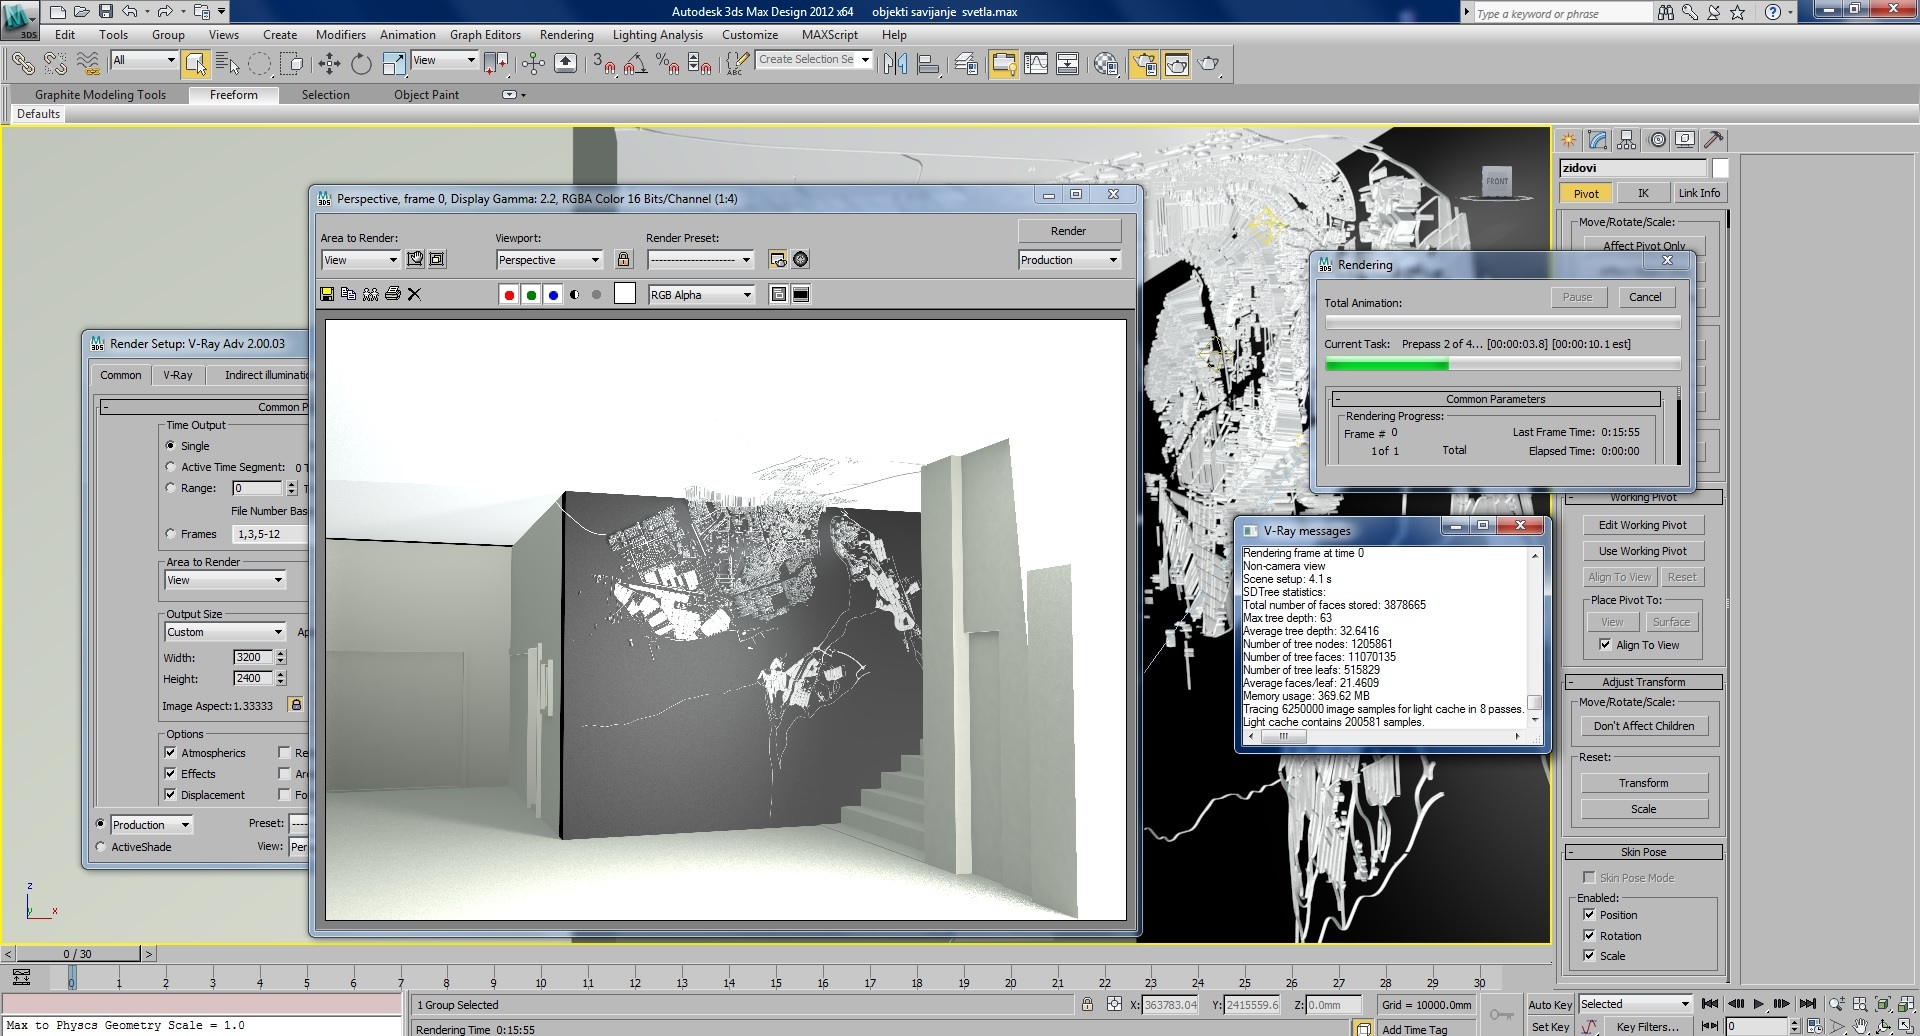Uncheck the Rotation skin pose checkbox
The image size is (1920, 1036).
point(1589,936)
